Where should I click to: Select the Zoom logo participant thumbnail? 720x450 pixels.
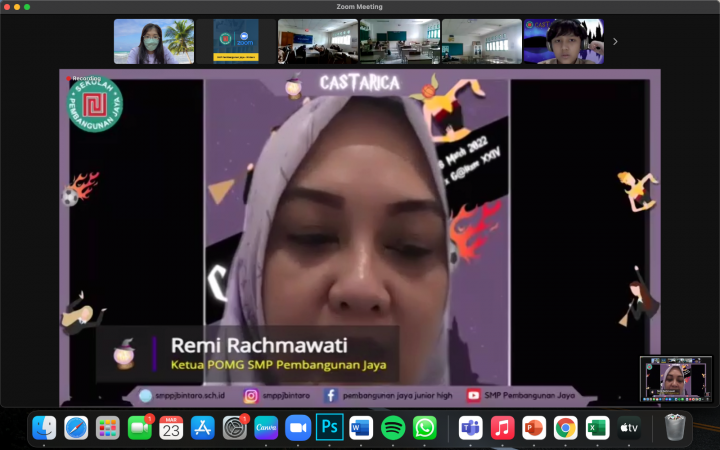click(x=236, y=42)
